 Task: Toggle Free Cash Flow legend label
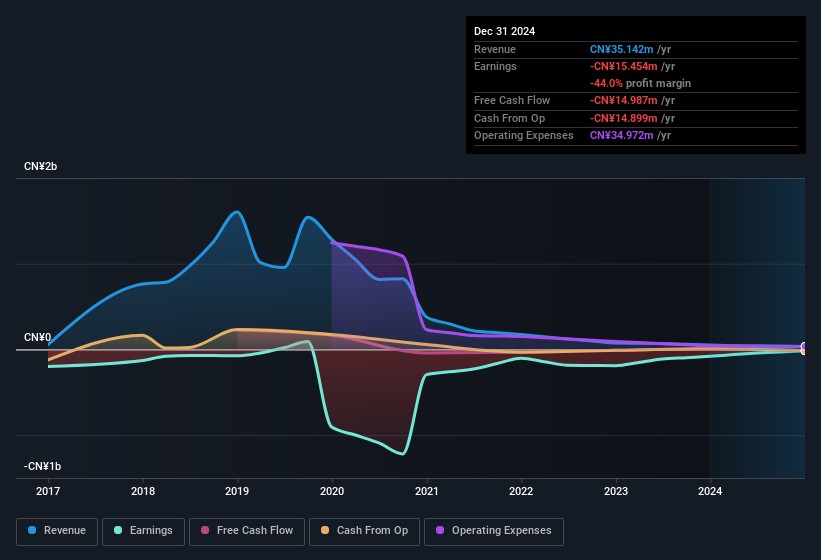coord(255,531)
